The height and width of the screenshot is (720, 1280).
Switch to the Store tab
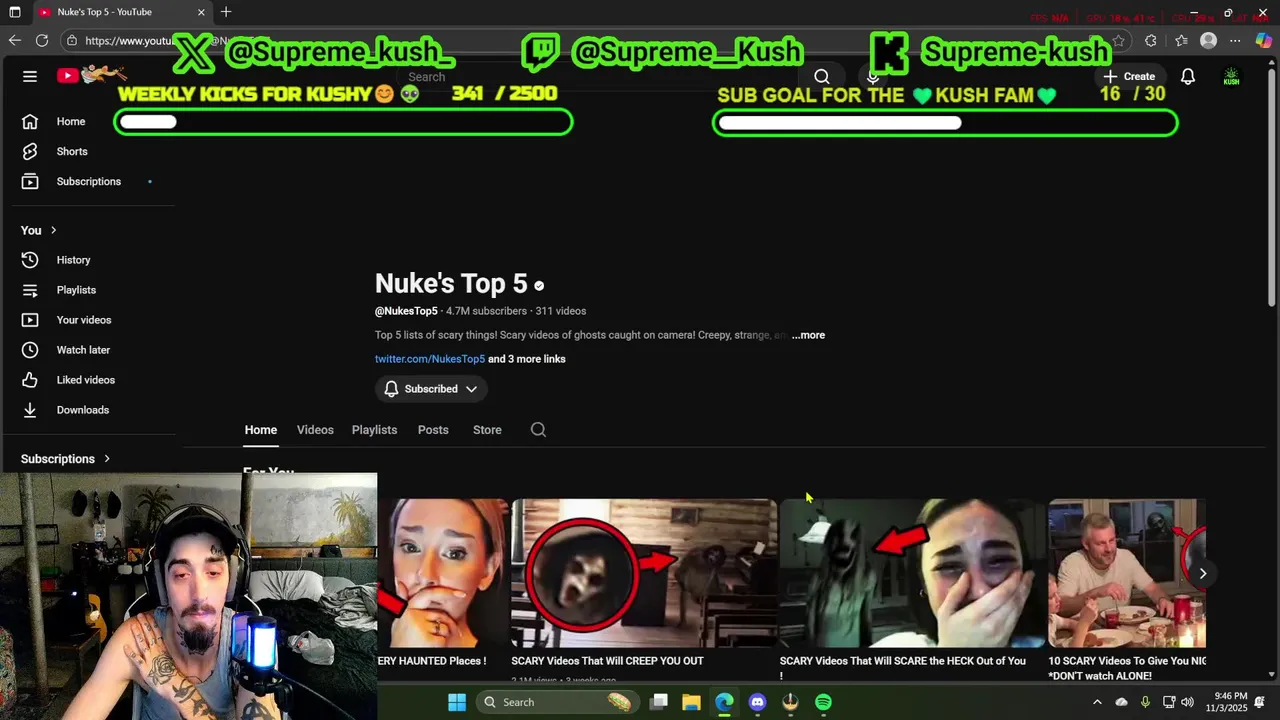(487, 430)
